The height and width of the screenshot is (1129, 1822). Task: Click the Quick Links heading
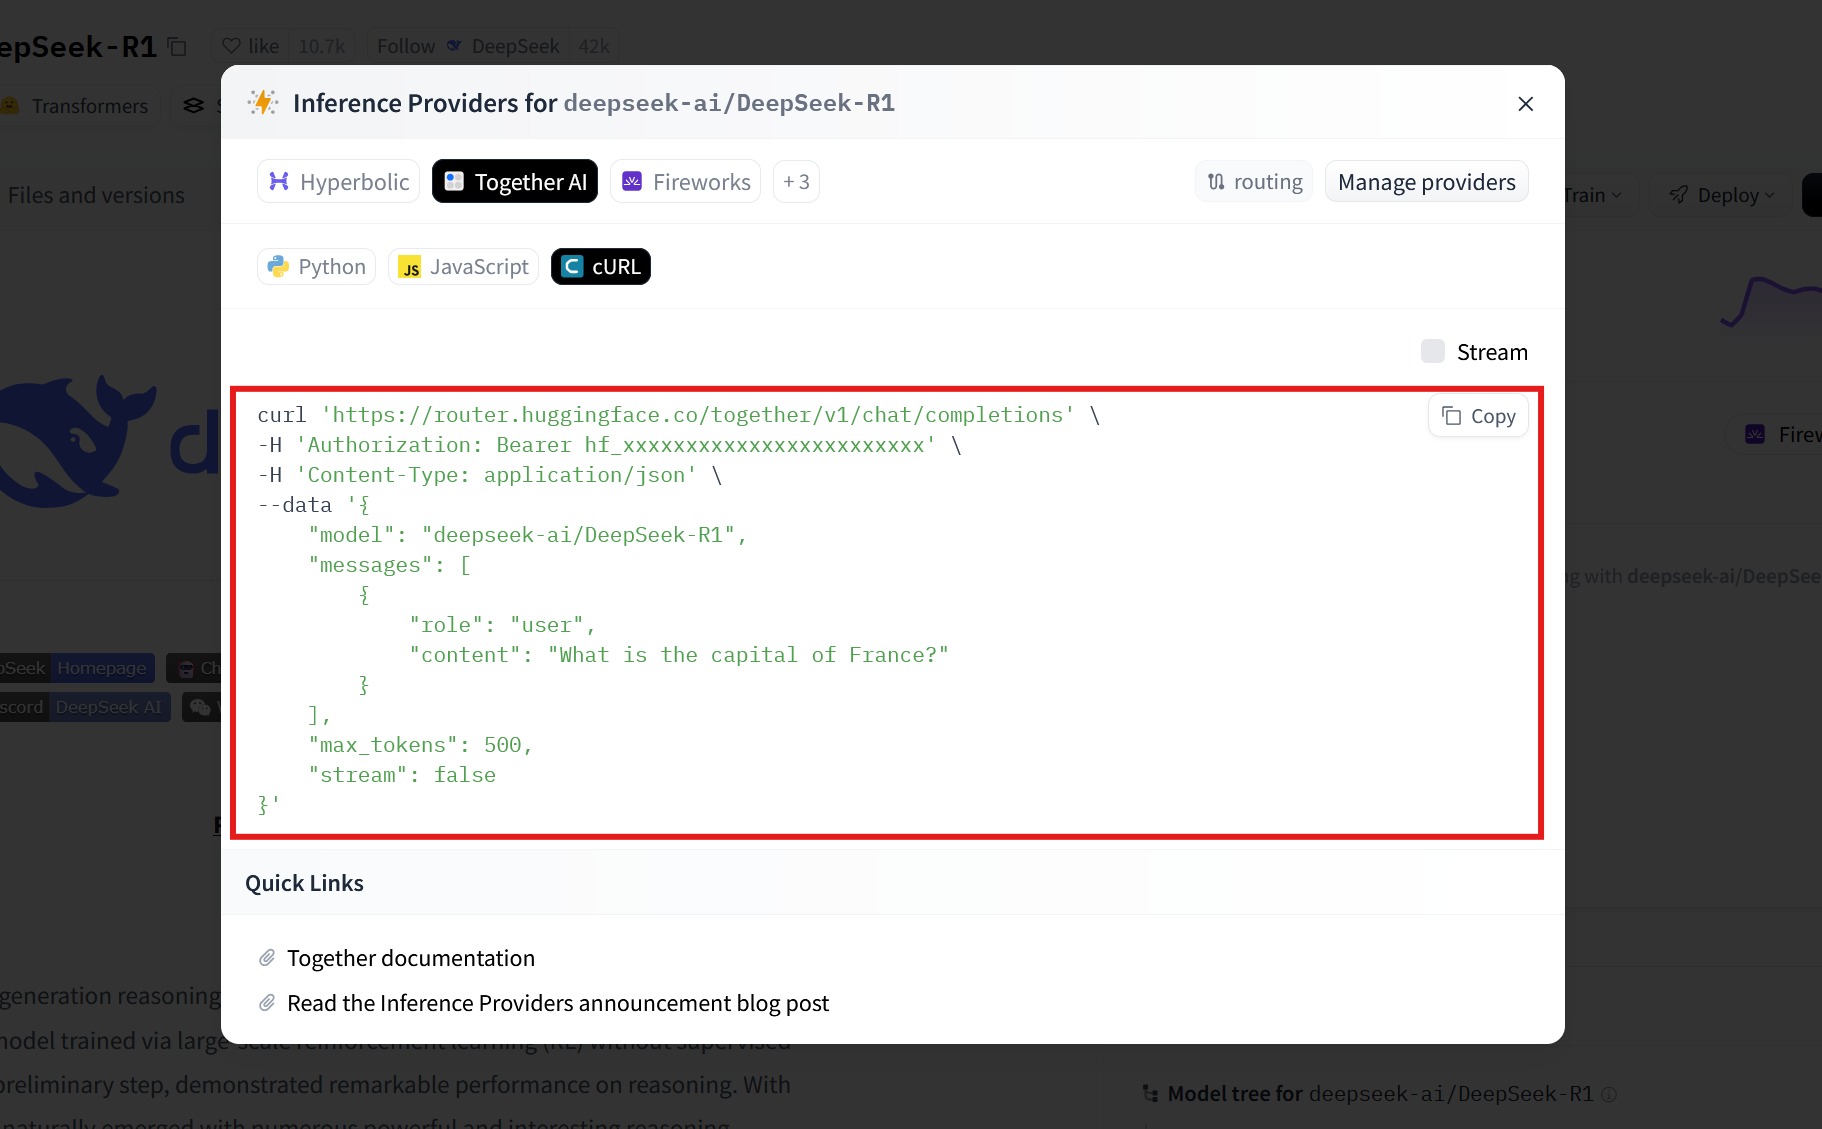[x=304, y=883]
